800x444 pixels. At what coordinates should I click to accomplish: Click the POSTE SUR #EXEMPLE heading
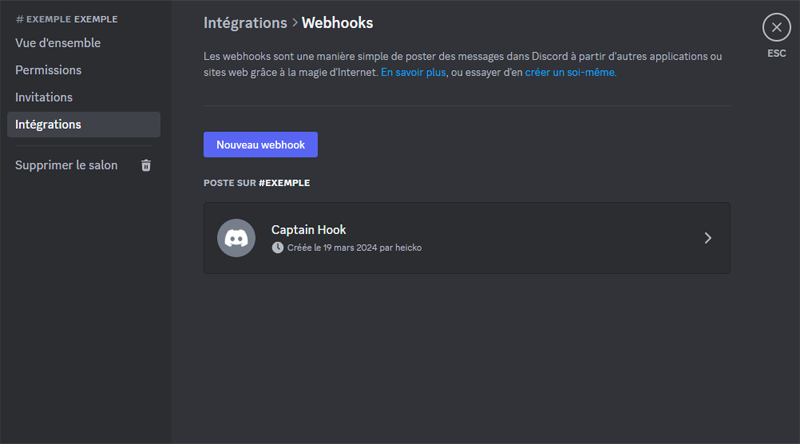click(x=256, y=183)
